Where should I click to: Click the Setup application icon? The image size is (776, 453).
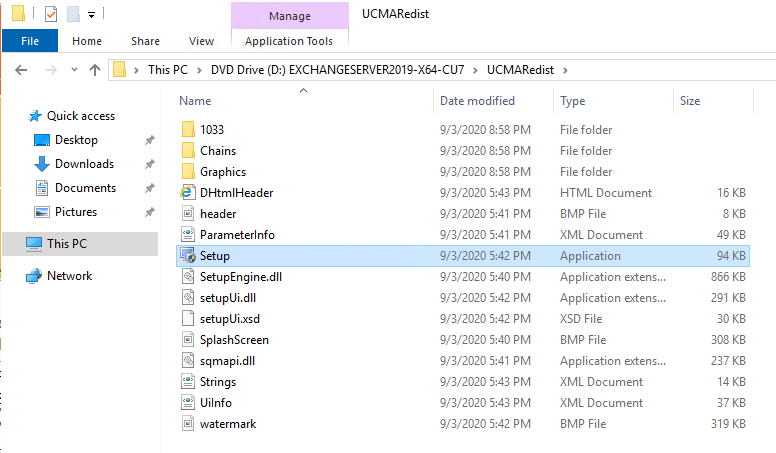tap(188, 256)
